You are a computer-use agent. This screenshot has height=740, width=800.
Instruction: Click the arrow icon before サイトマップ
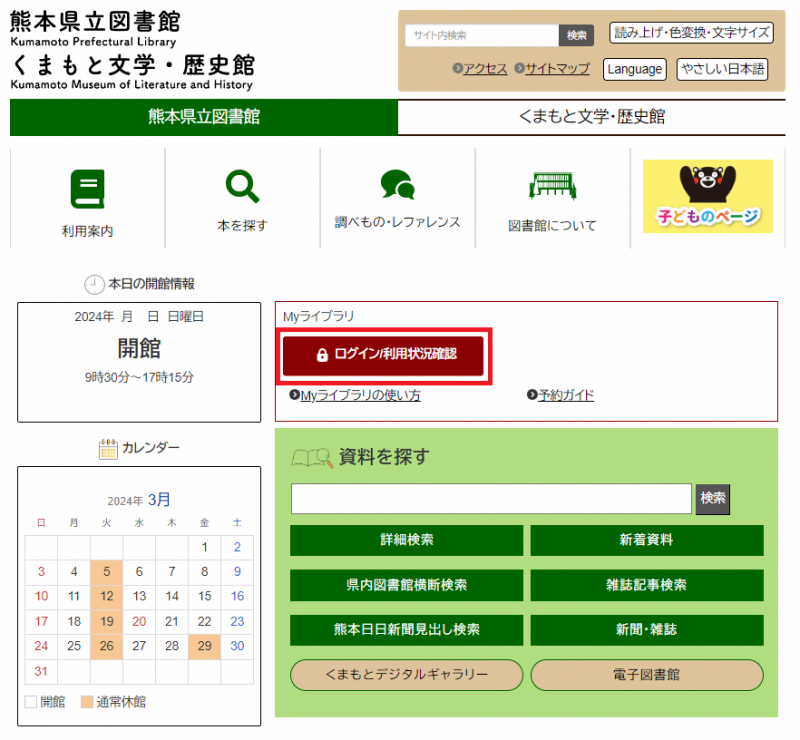click(519, 68)
